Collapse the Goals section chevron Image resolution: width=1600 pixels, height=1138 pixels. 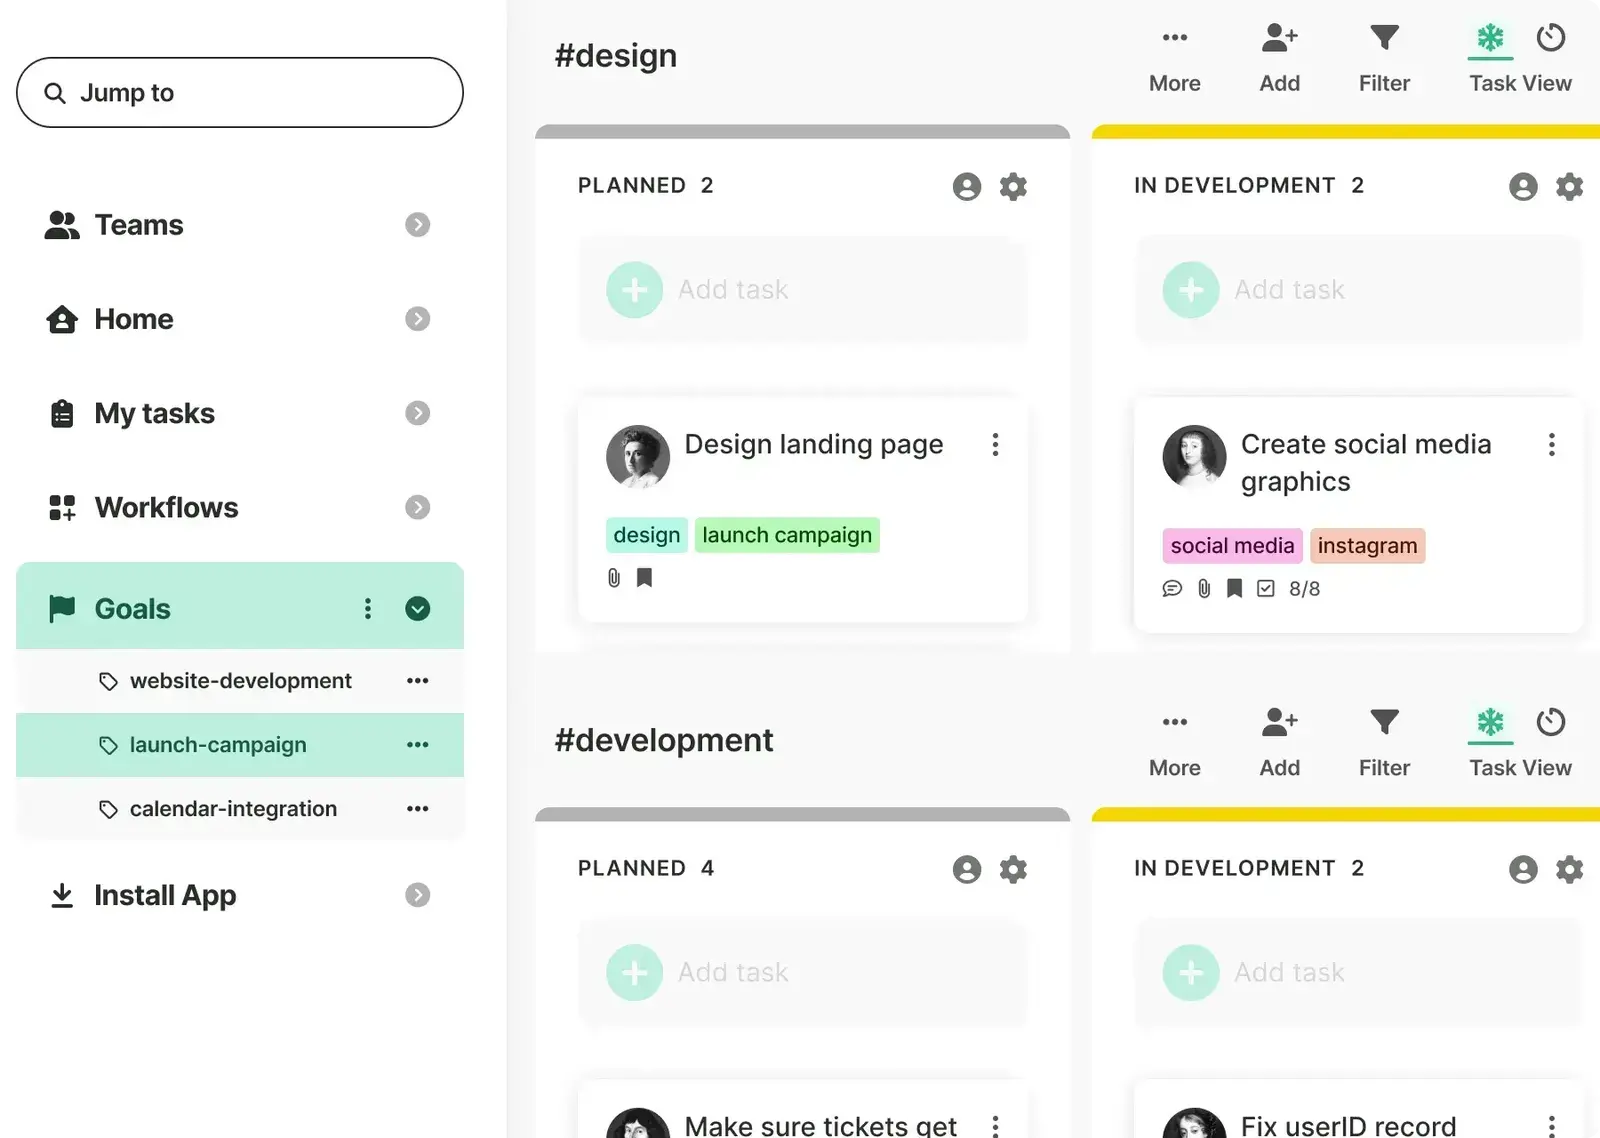pos(417,609)
